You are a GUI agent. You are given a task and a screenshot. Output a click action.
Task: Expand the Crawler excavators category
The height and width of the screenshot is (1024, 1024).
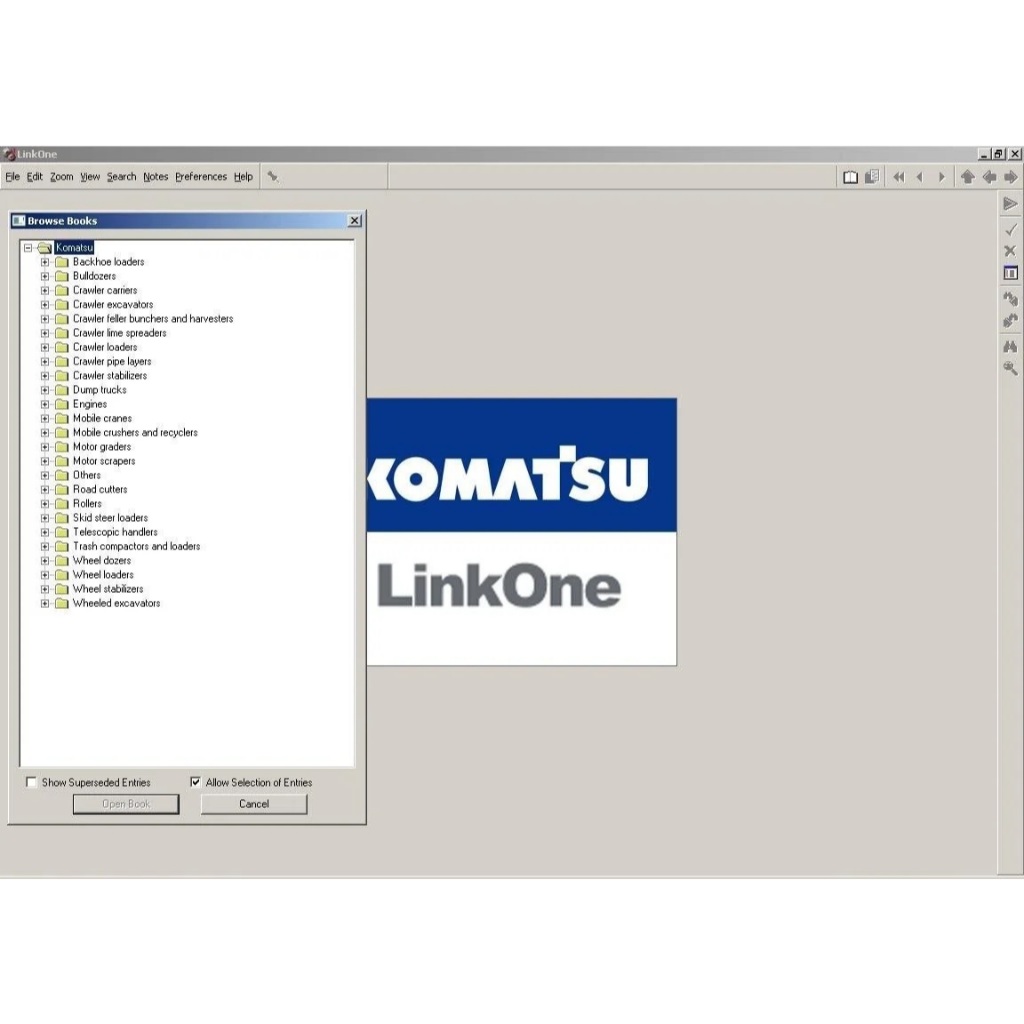tap(43, 304)
